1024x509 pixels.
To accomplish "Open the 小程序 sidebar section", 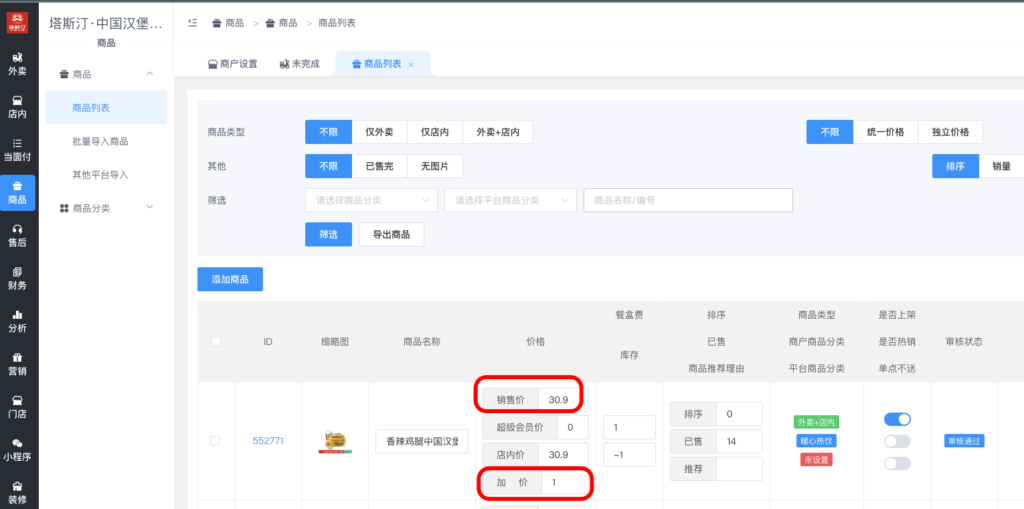I will [18, 450].
